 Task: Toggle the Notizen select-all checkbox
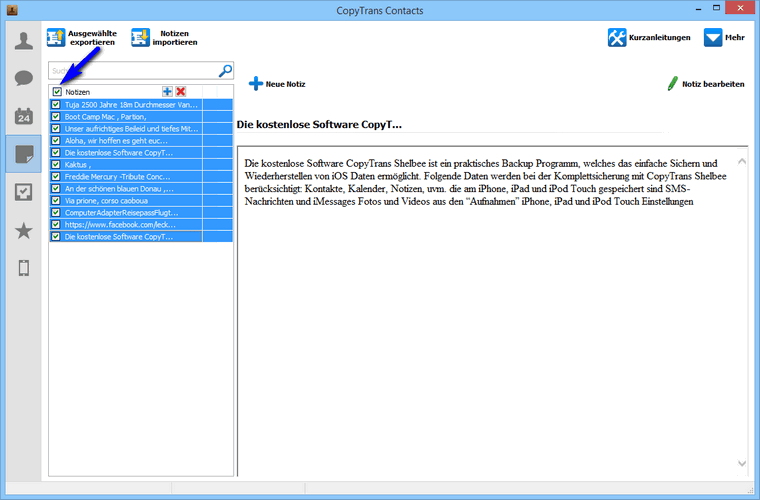click(57, 91)
